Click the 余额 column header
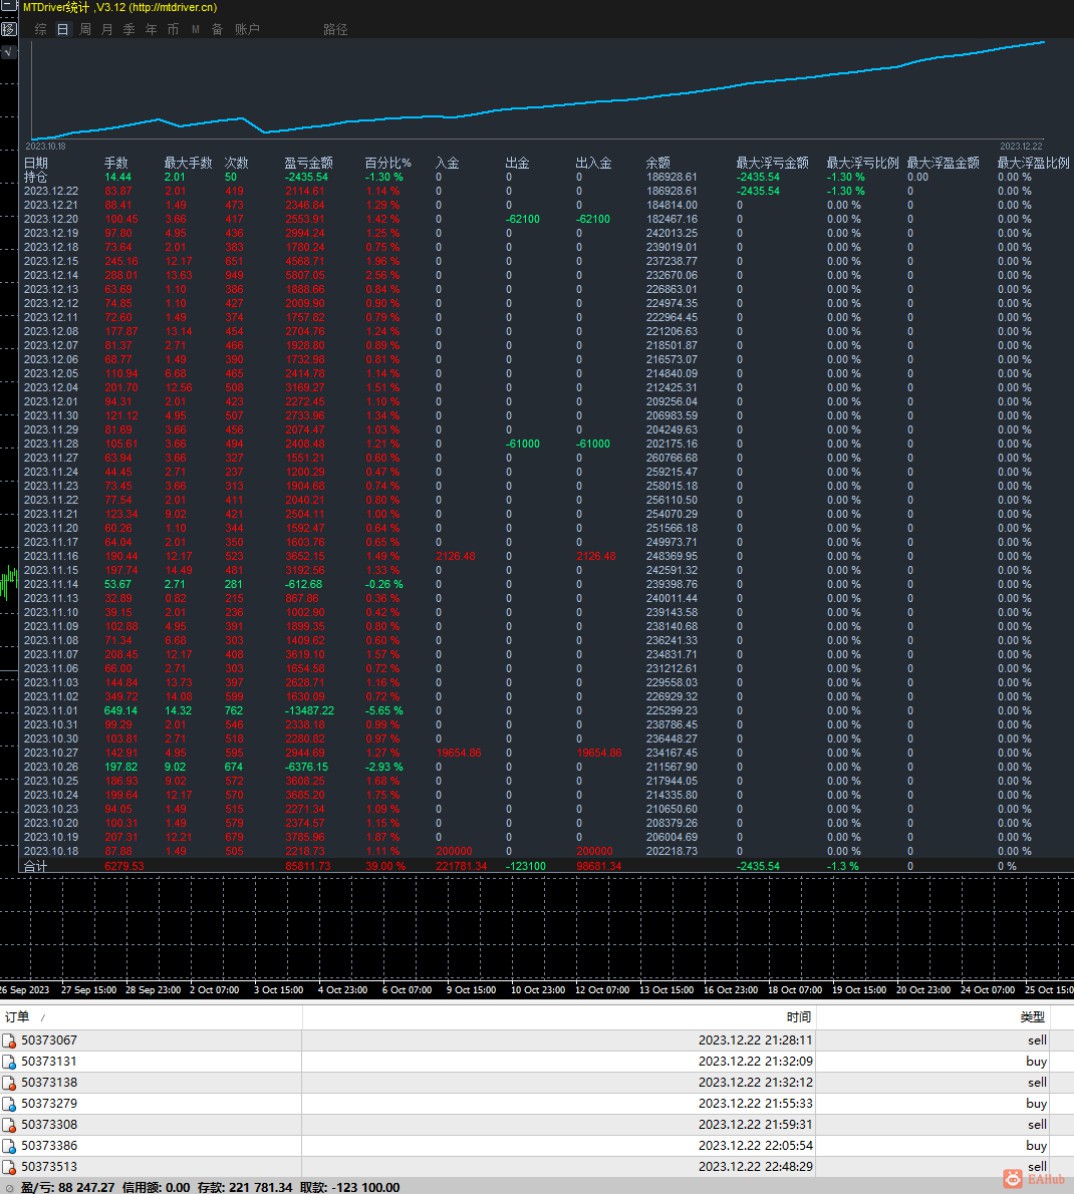Viewport: 1074px width, 1194px height. 658,163
